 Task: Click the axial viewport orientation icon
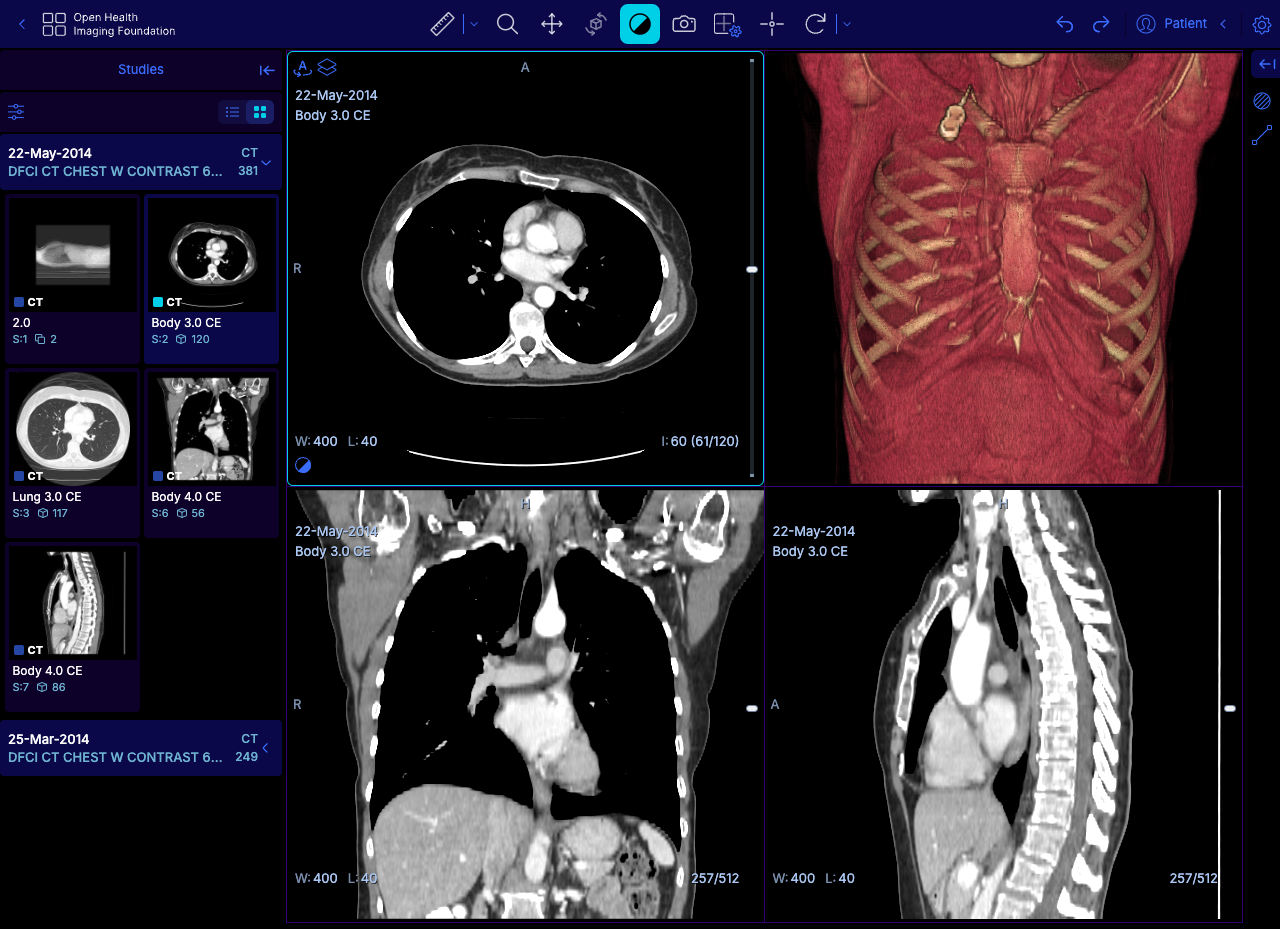coord(303,67)
